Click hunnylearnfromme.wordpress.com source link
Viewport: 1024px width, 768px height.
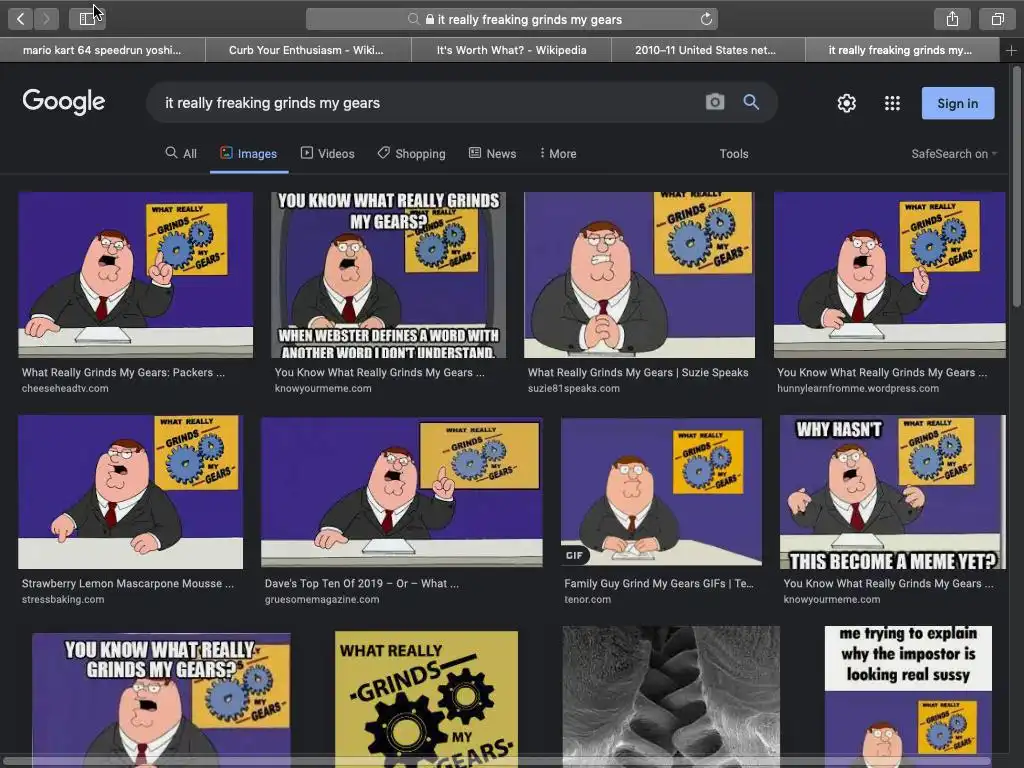coord(857,388)
